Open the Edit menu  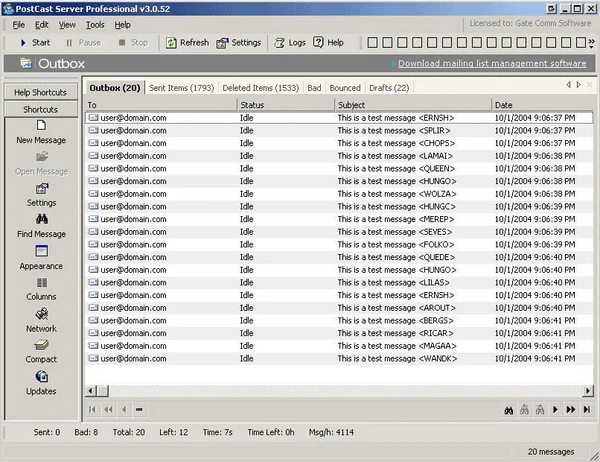tap(42, 25)
